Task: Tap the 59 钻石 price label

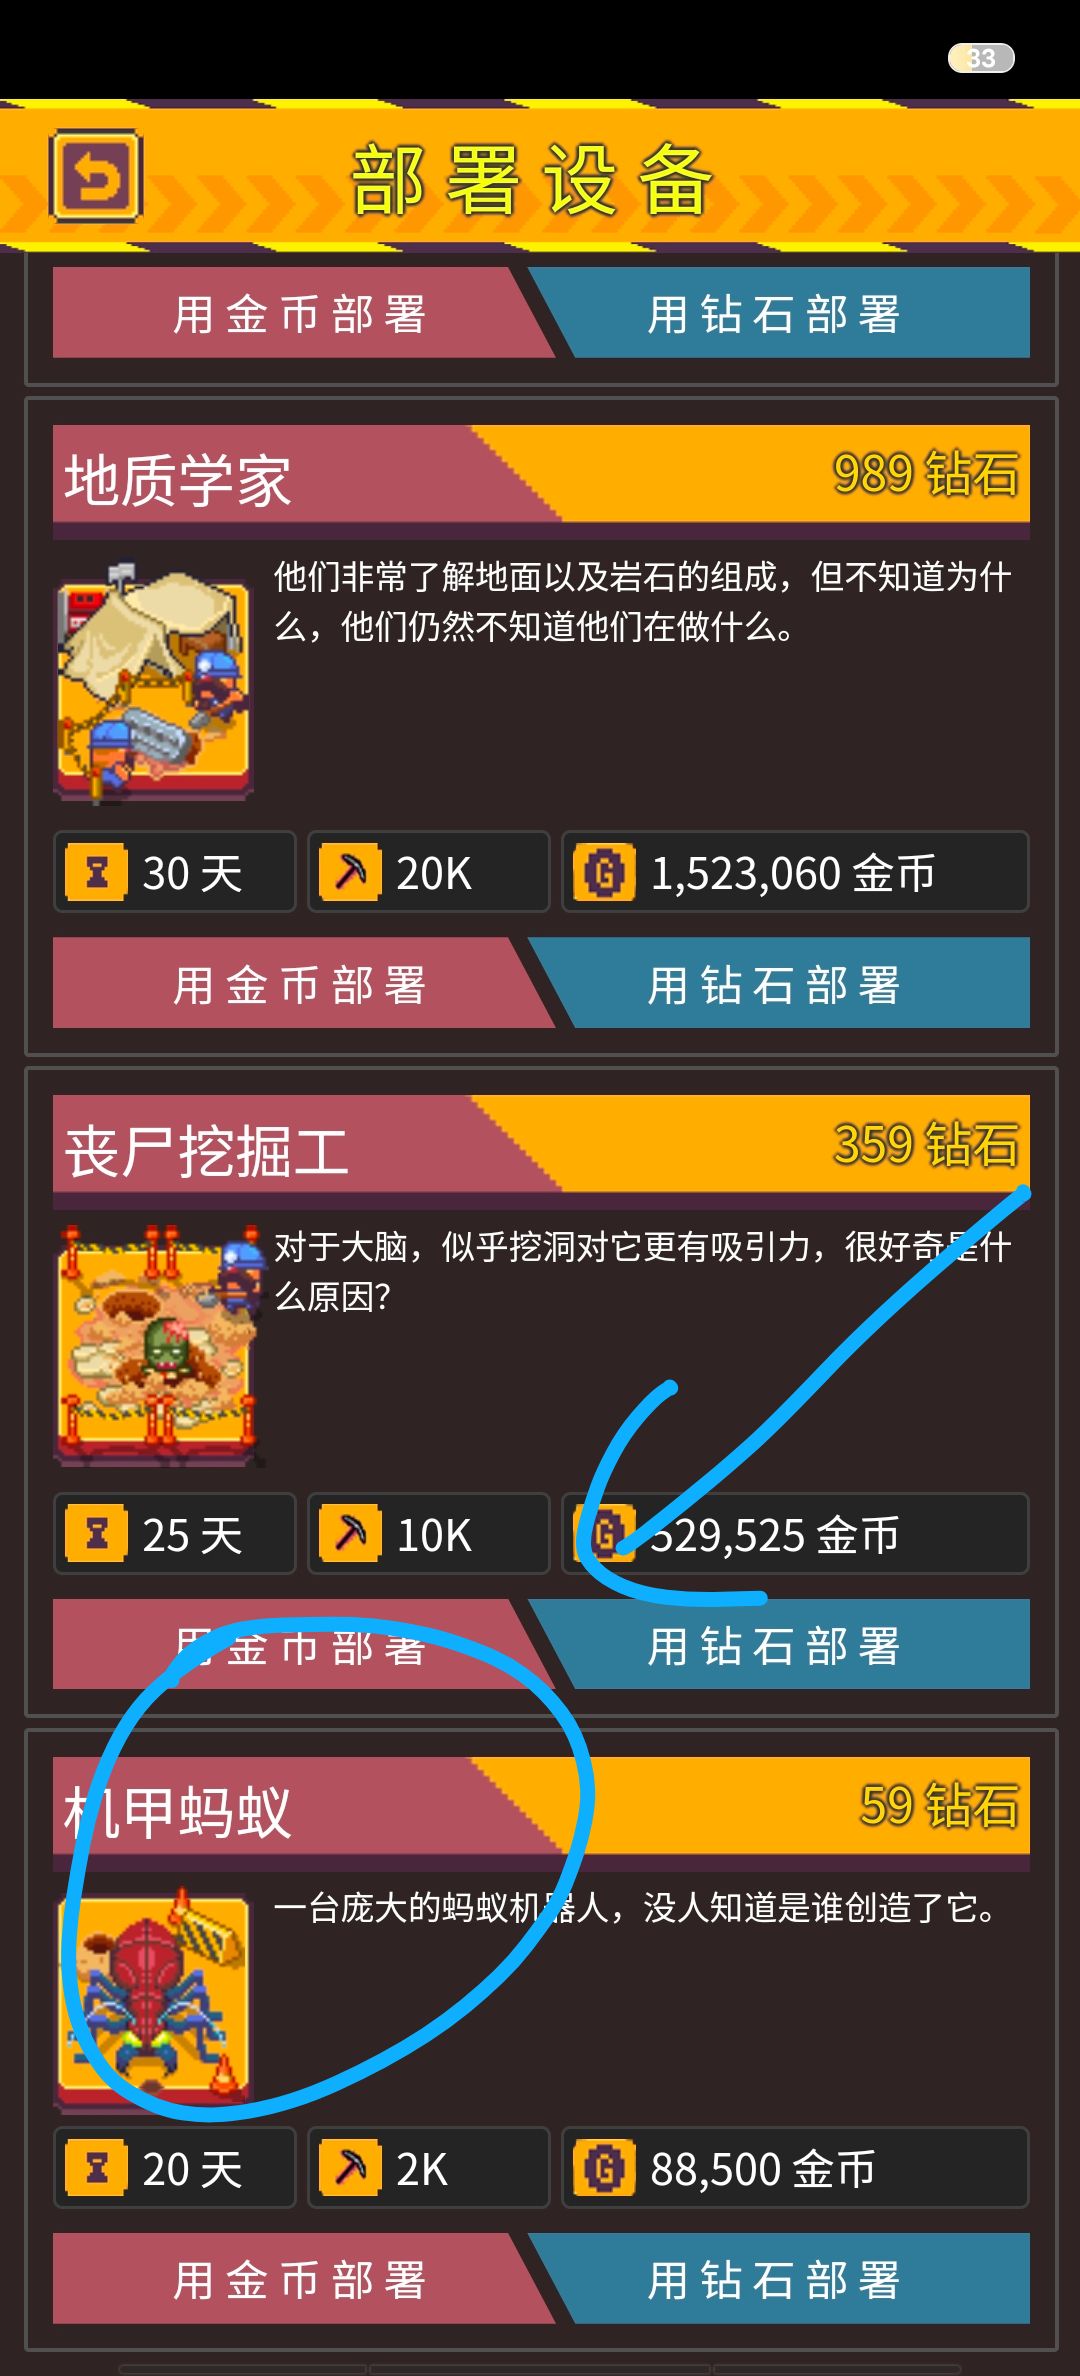Action: [939, 1805]
